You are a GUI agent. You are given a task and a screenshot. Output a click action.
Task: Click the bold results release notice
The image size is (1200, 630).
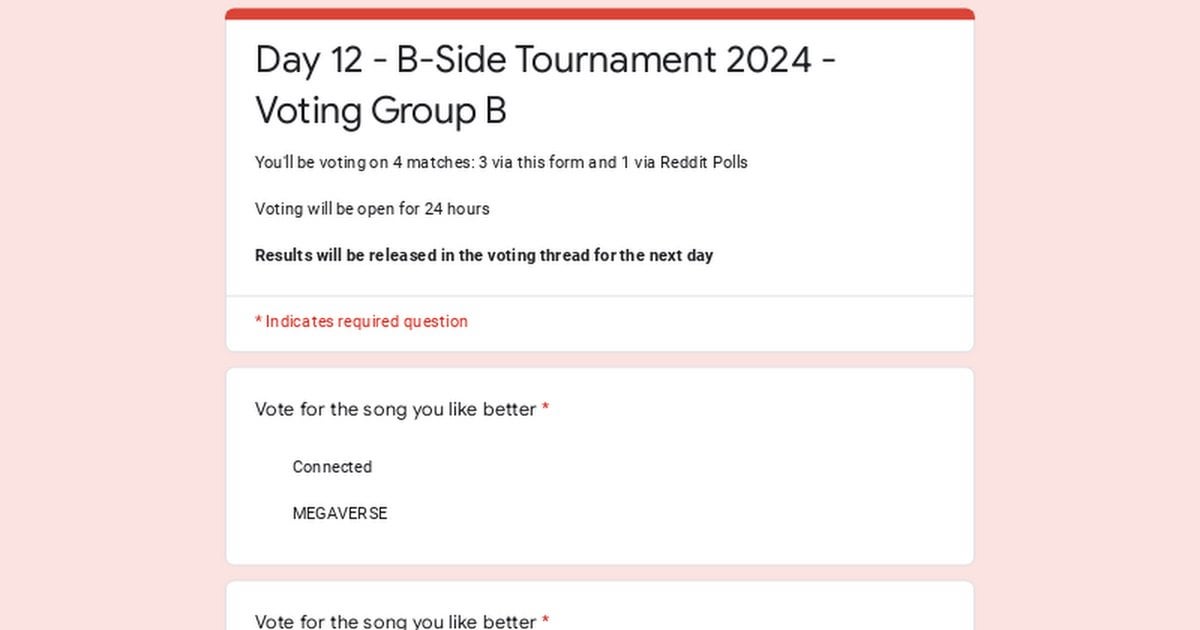[x=484, y=255]
